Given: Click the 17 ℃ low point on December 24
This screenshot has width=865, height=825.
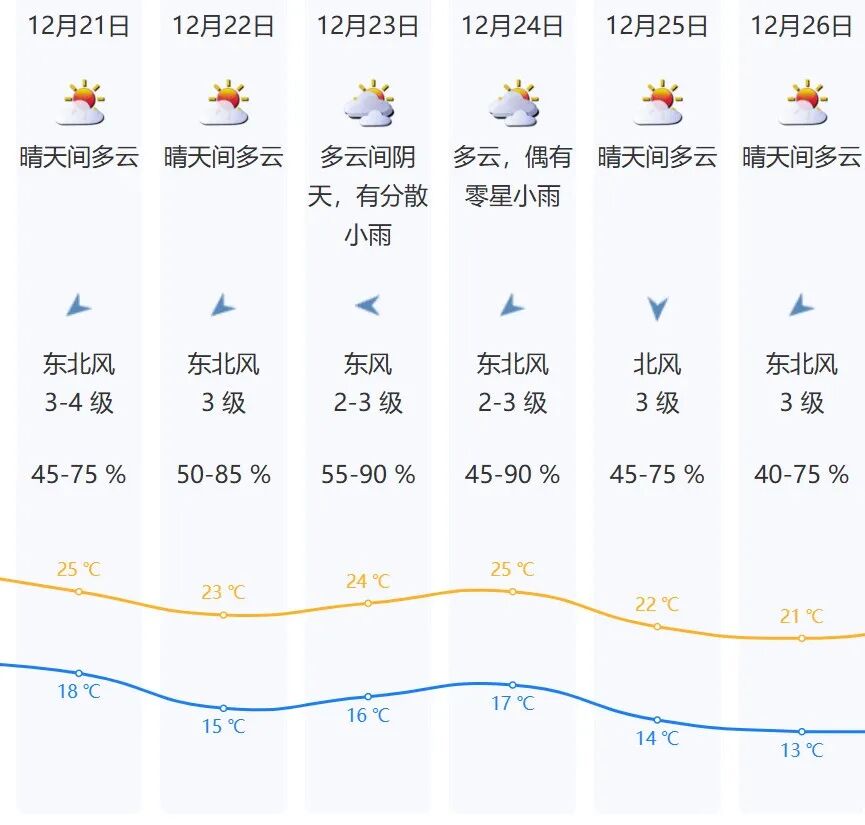Looking at the screenshot, I should 513,685.
